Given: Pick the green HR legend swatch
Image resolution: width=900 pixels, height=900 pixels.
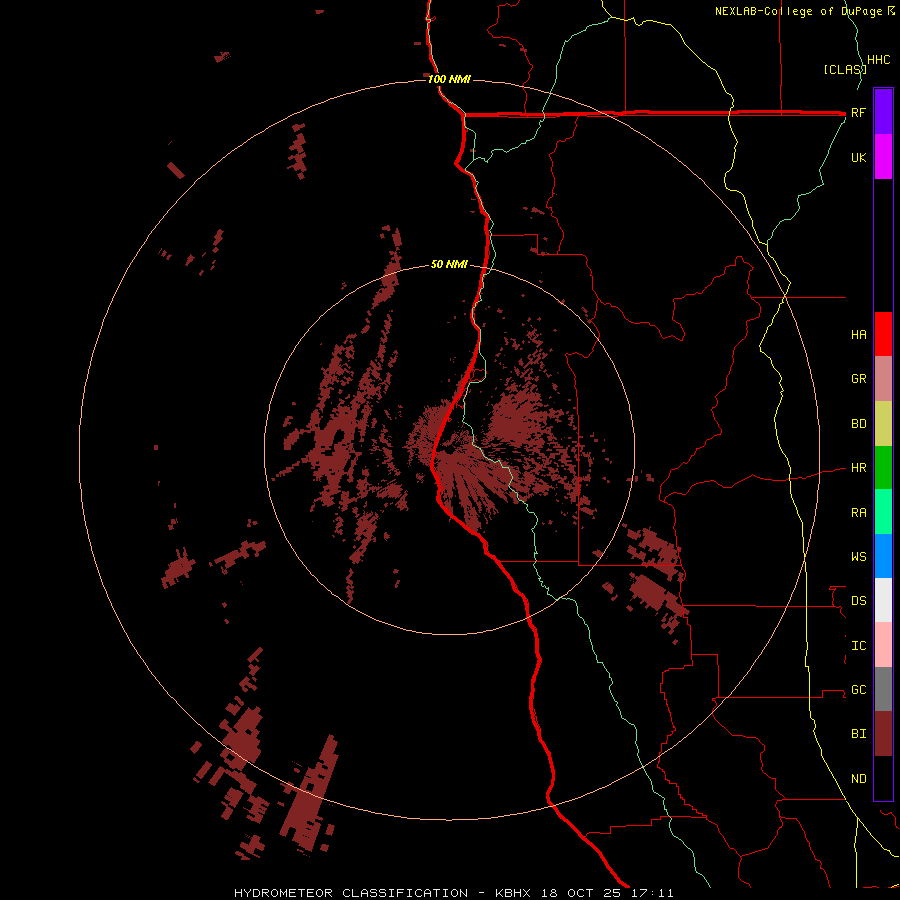Looking at the screenshot, I should point(883,468).
